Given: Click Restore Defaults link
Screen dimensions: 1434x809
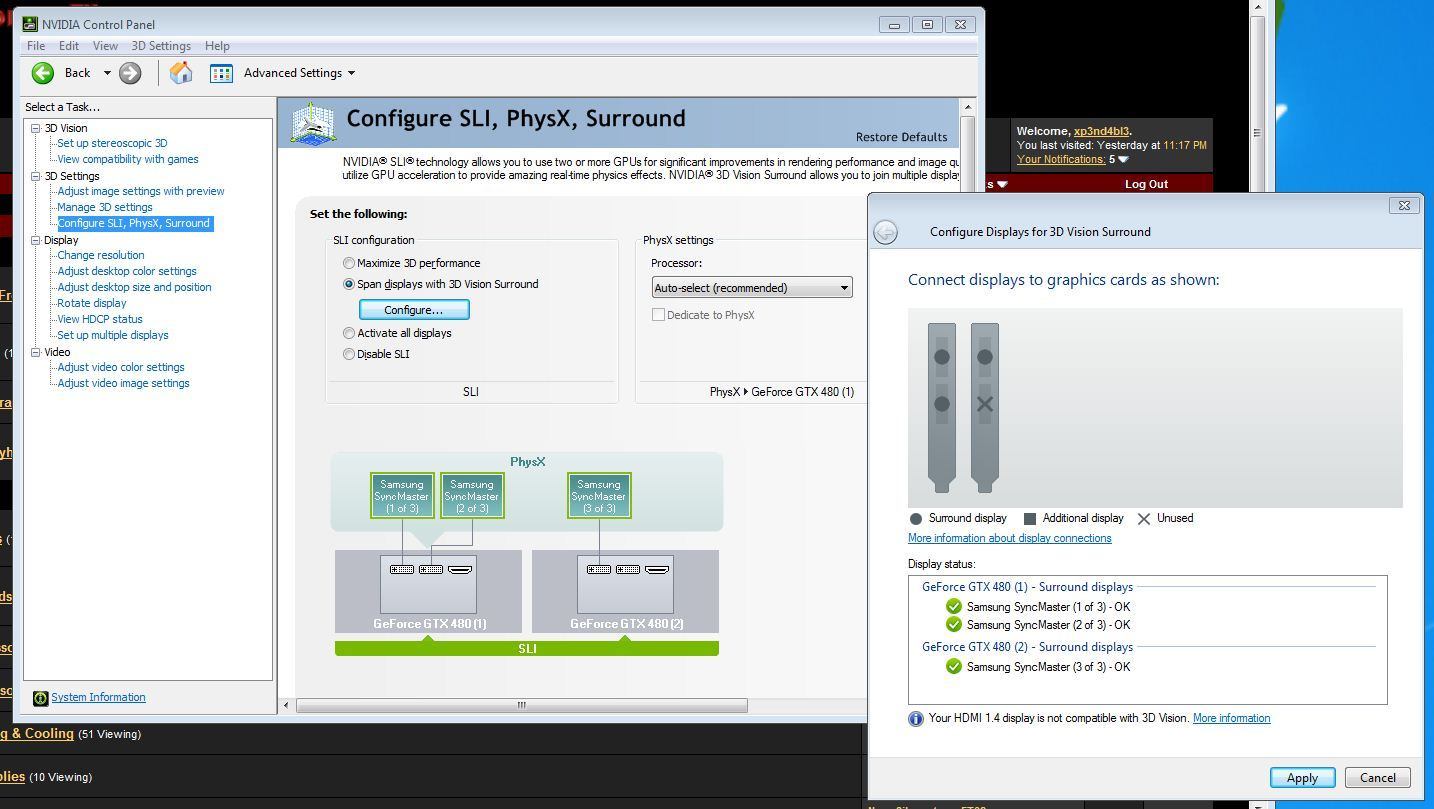Looking at the screenshot, I should (x=901, y=137).
